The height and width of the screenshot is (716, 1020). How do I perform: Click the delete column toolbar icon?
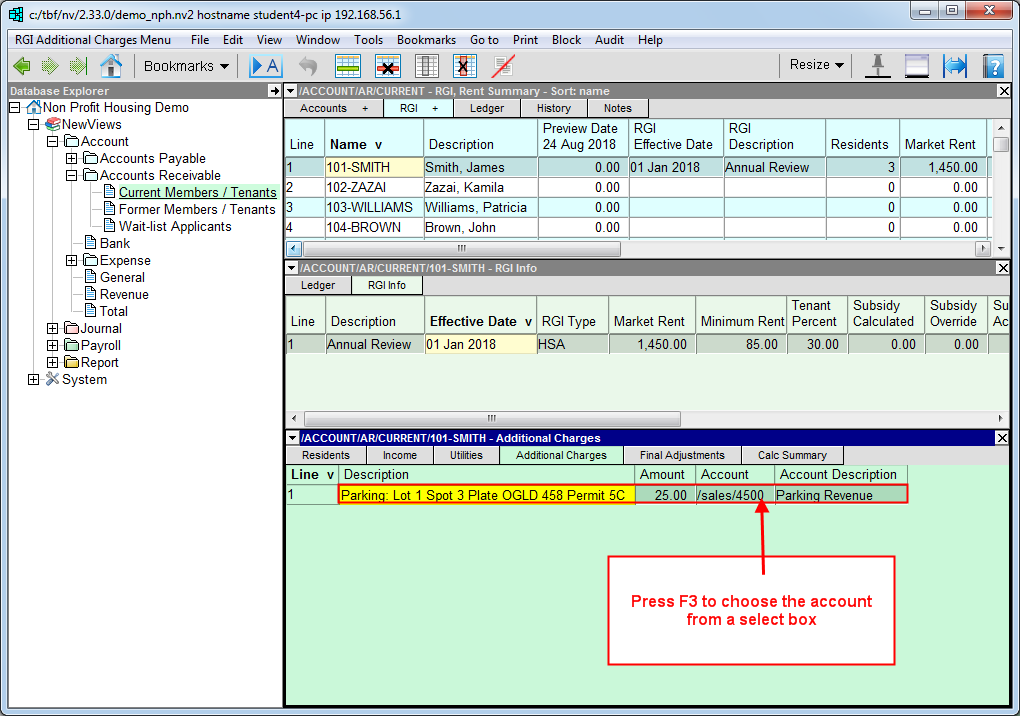click(x=464, y=66)
